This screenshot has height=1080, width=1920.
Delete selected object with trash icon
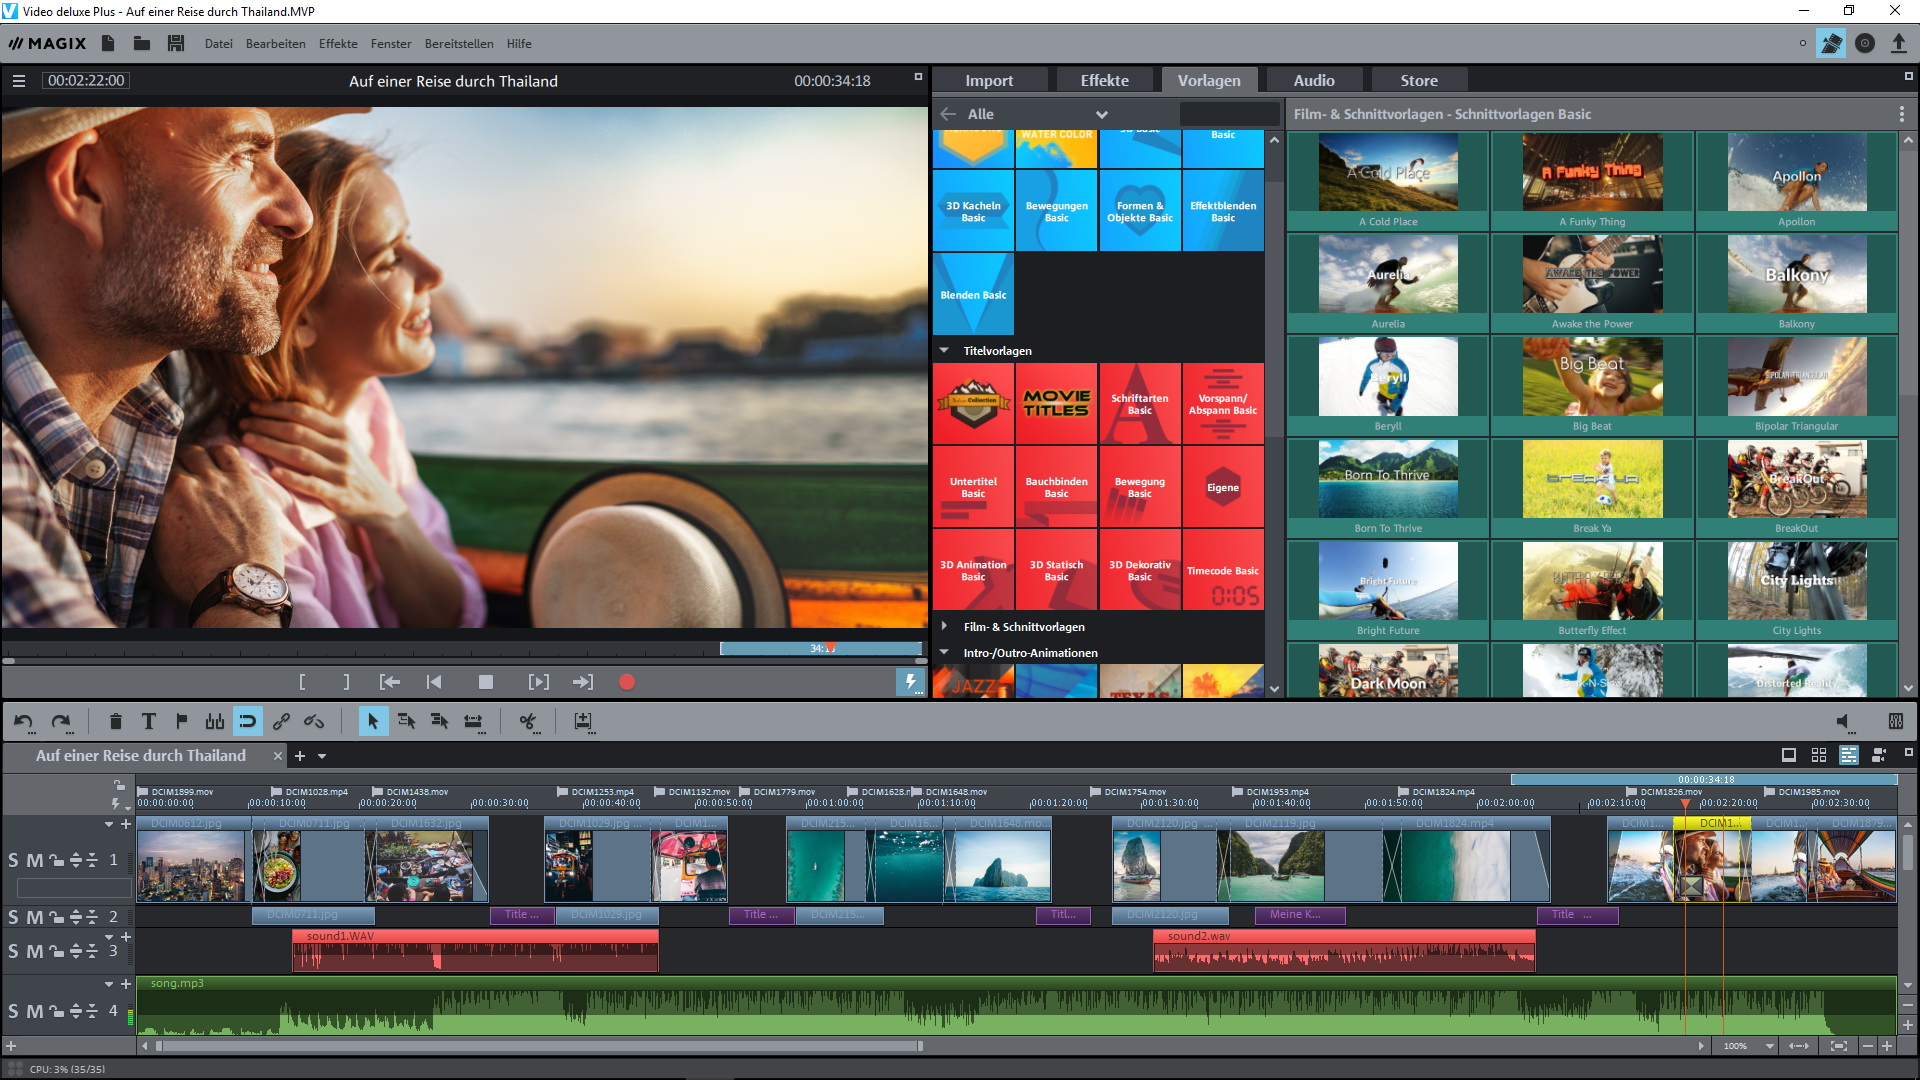115,721
